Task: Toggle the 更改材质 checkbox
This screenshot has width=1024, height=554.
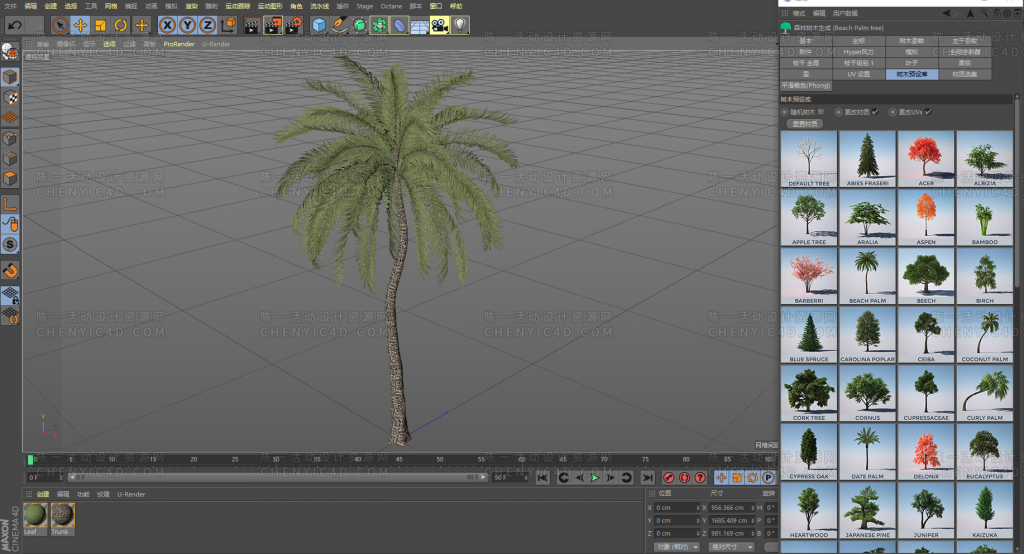Action: click(x=875, y=112)
